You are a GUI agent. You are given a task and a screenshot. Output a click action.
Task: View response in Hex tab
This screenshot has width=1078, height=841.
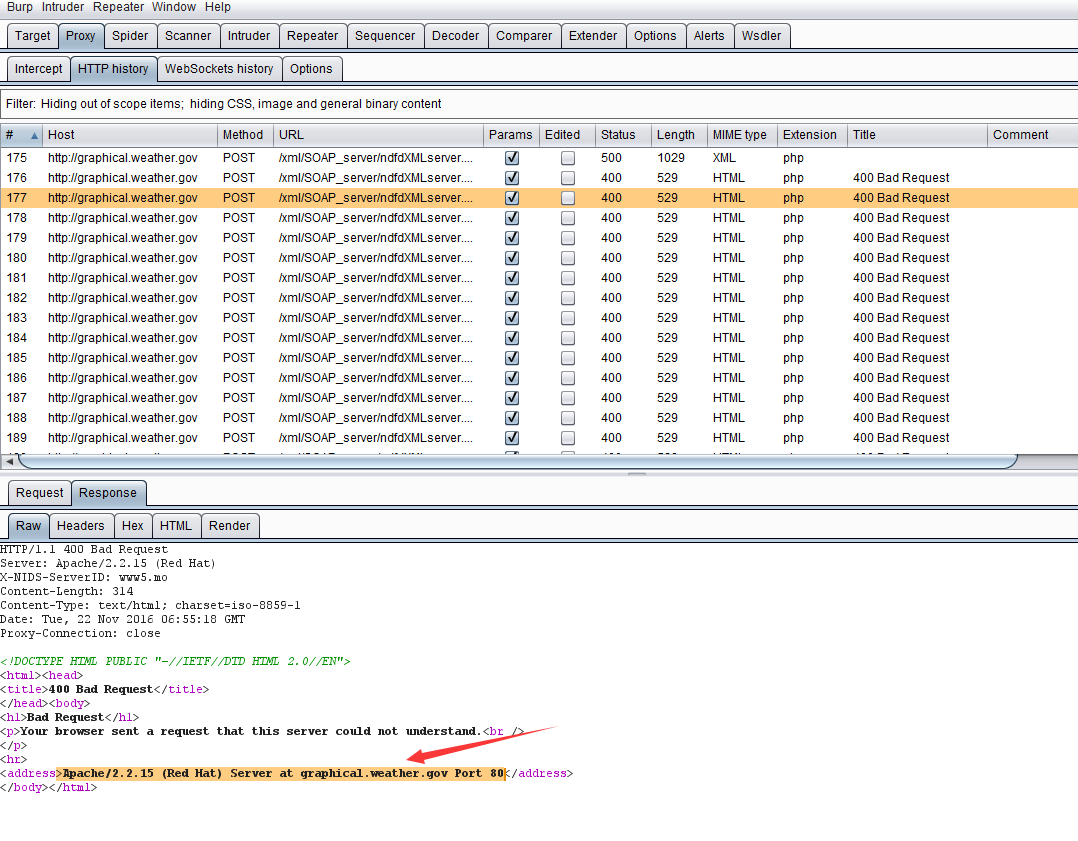(x=133, y=526)
